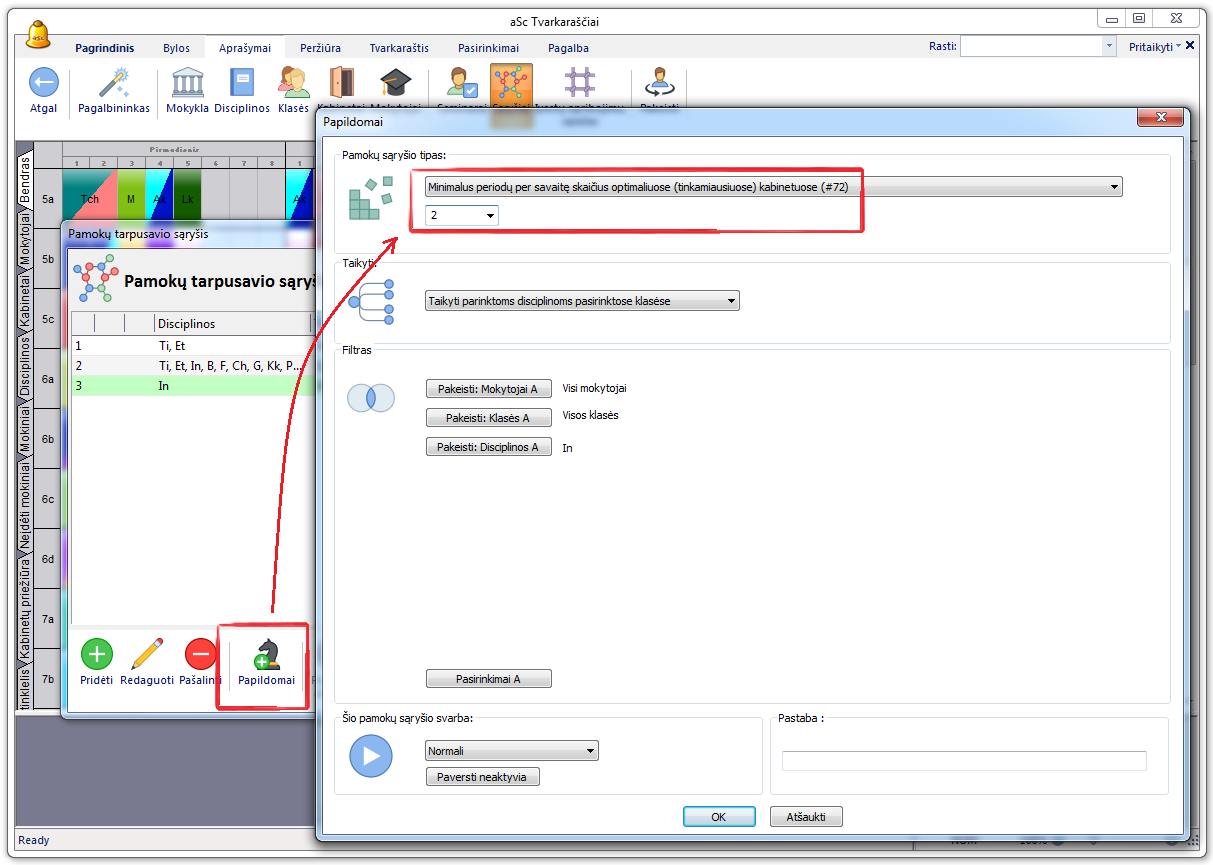Click the aSc bell application logo

pos(39,34)
